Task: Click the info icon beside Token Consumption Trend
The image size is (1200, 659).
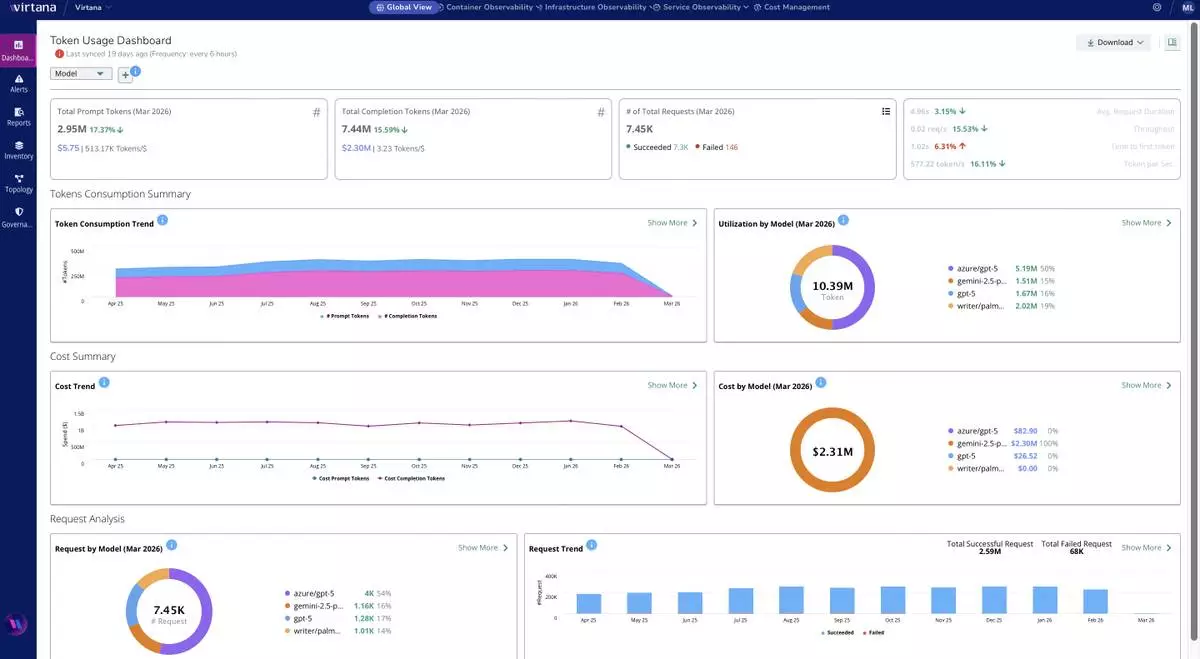Action: pyautogui.click(x=162, y=220)
